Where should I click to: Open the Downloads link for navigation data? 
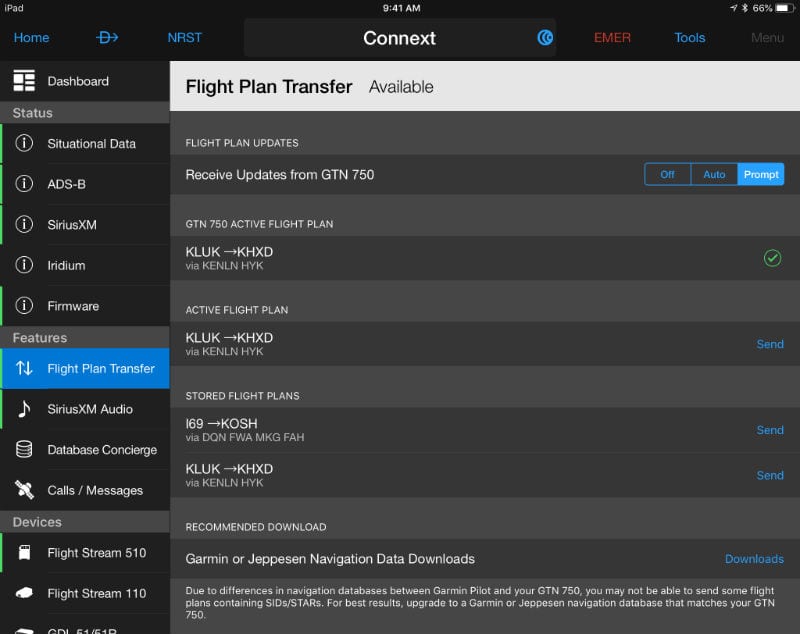click(x=754, y=559)
